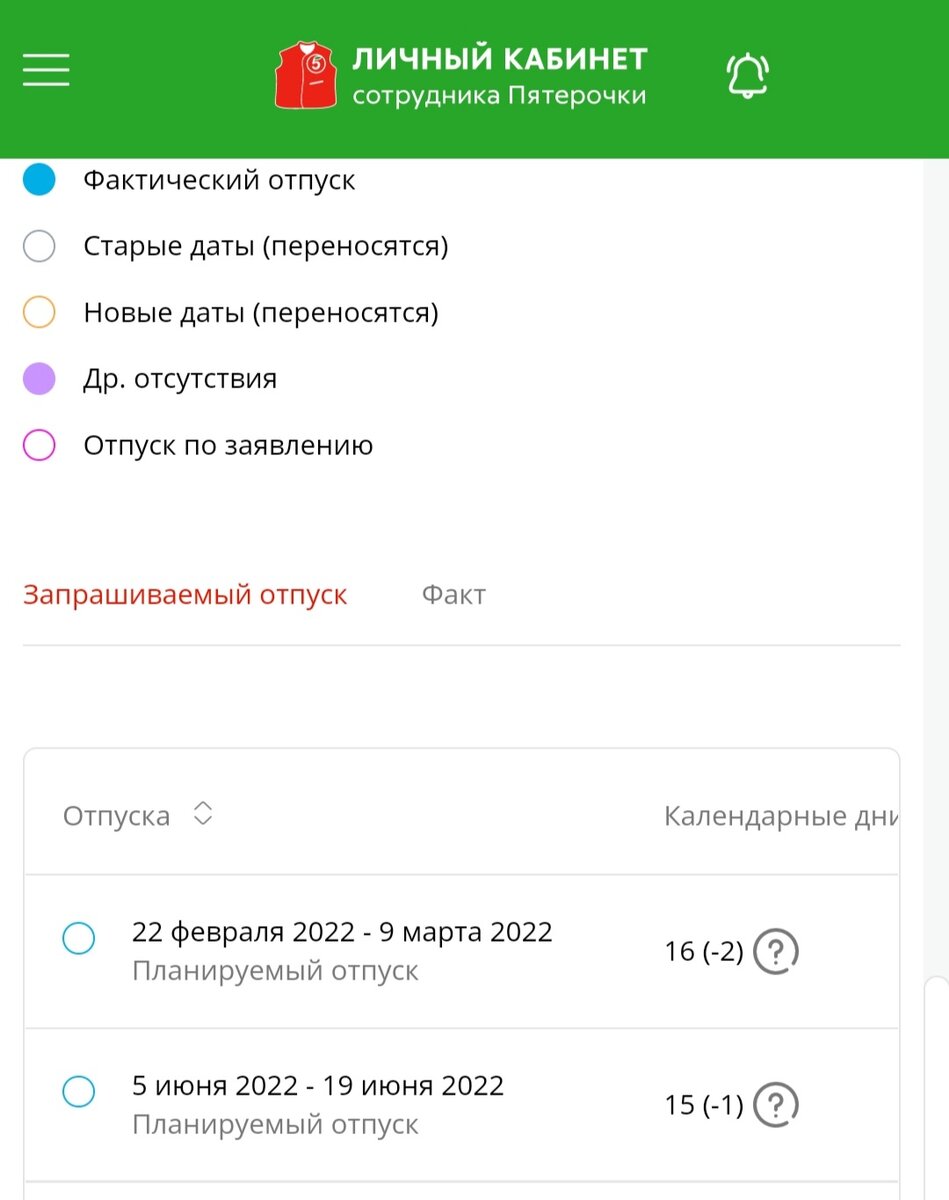Click the Календарные дни column header
Screen dimensions: 949x1200
(x=782, y=816)
